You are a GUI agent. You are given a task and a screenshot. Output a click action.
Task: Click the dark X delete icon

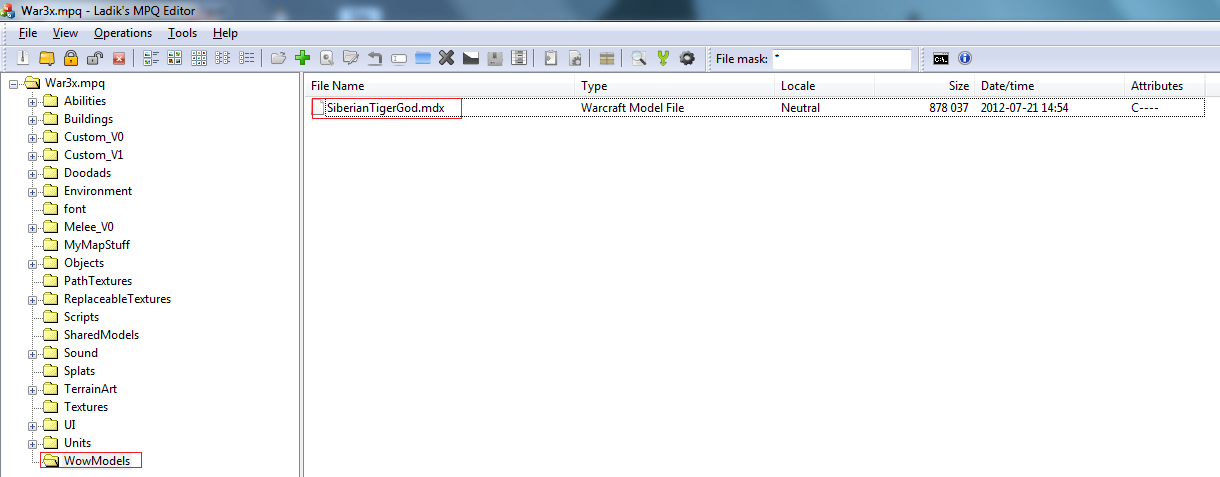click(446, 59)
